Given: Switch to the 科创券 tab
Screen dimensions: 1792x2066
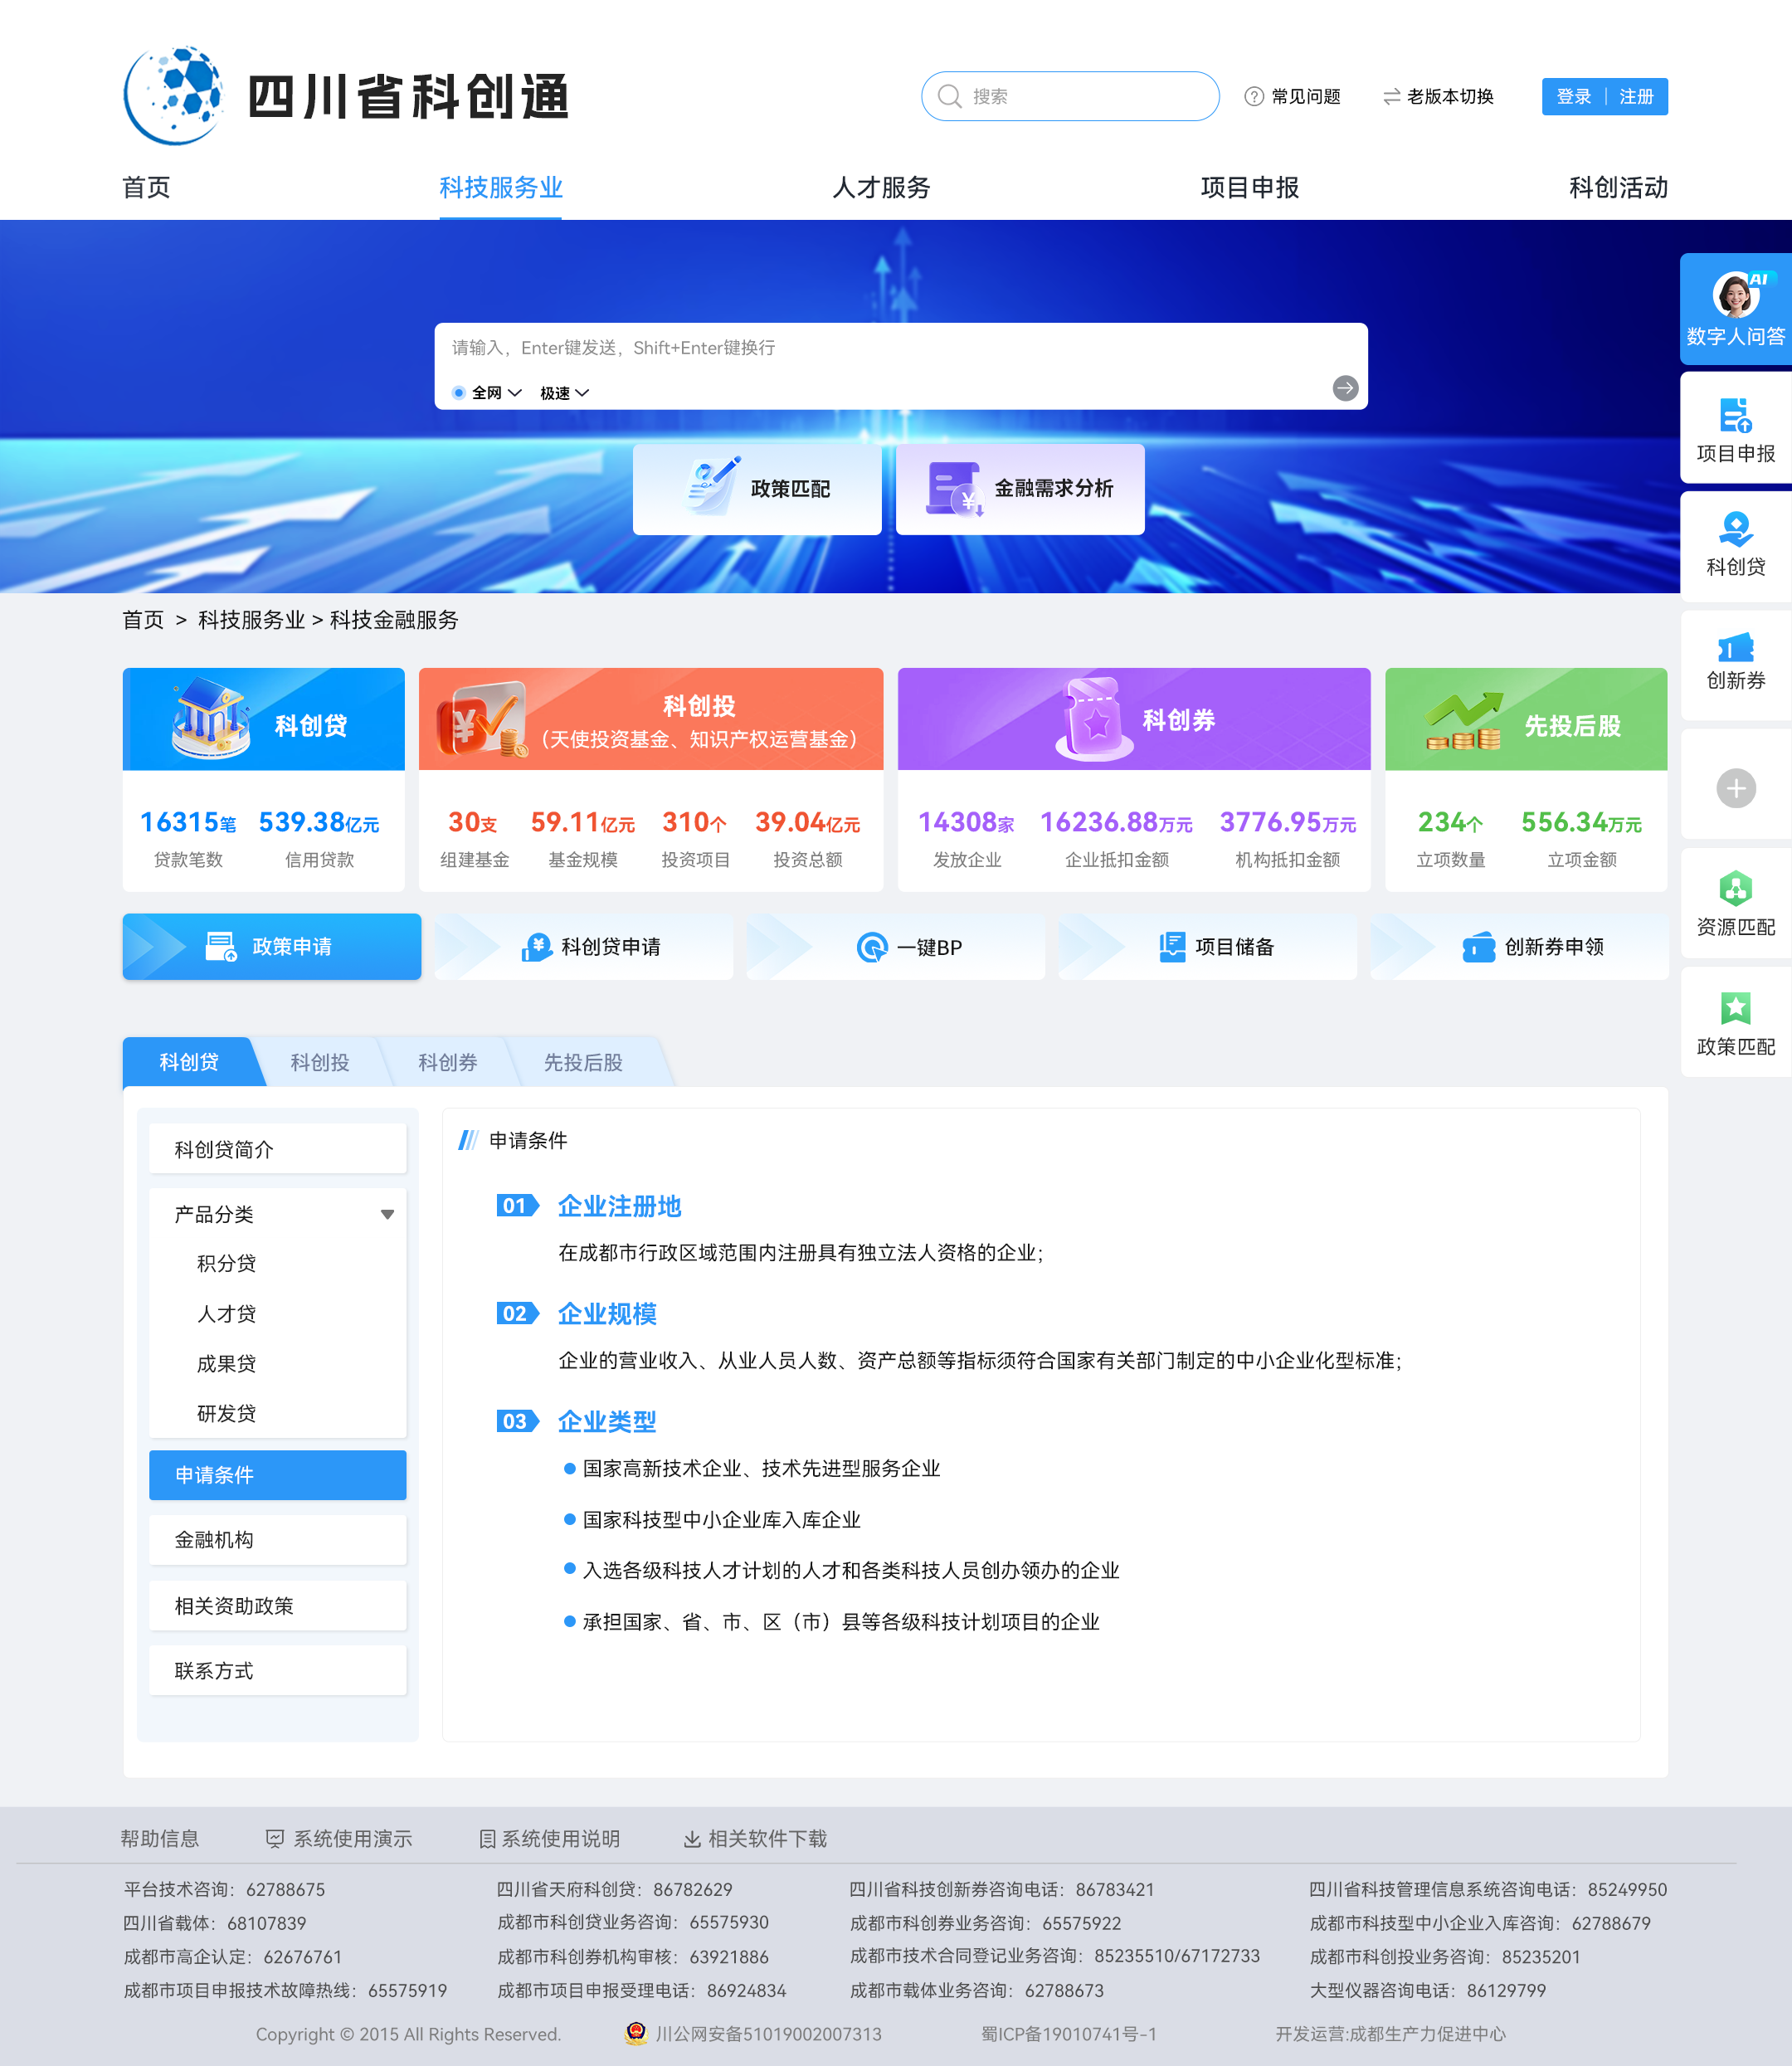Looking at the screenshot, I should click(x=447, y=1062).
